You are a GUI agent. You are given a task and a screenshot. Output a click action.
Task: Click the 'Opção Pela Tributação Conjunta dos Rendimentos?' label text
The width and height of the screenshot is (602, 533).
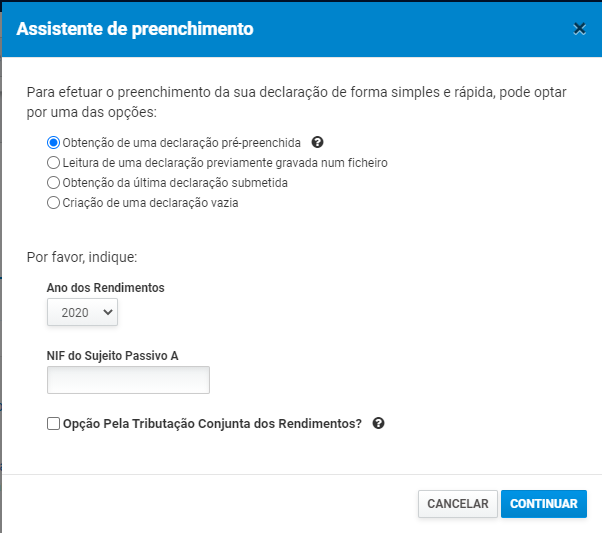(212, 424)
